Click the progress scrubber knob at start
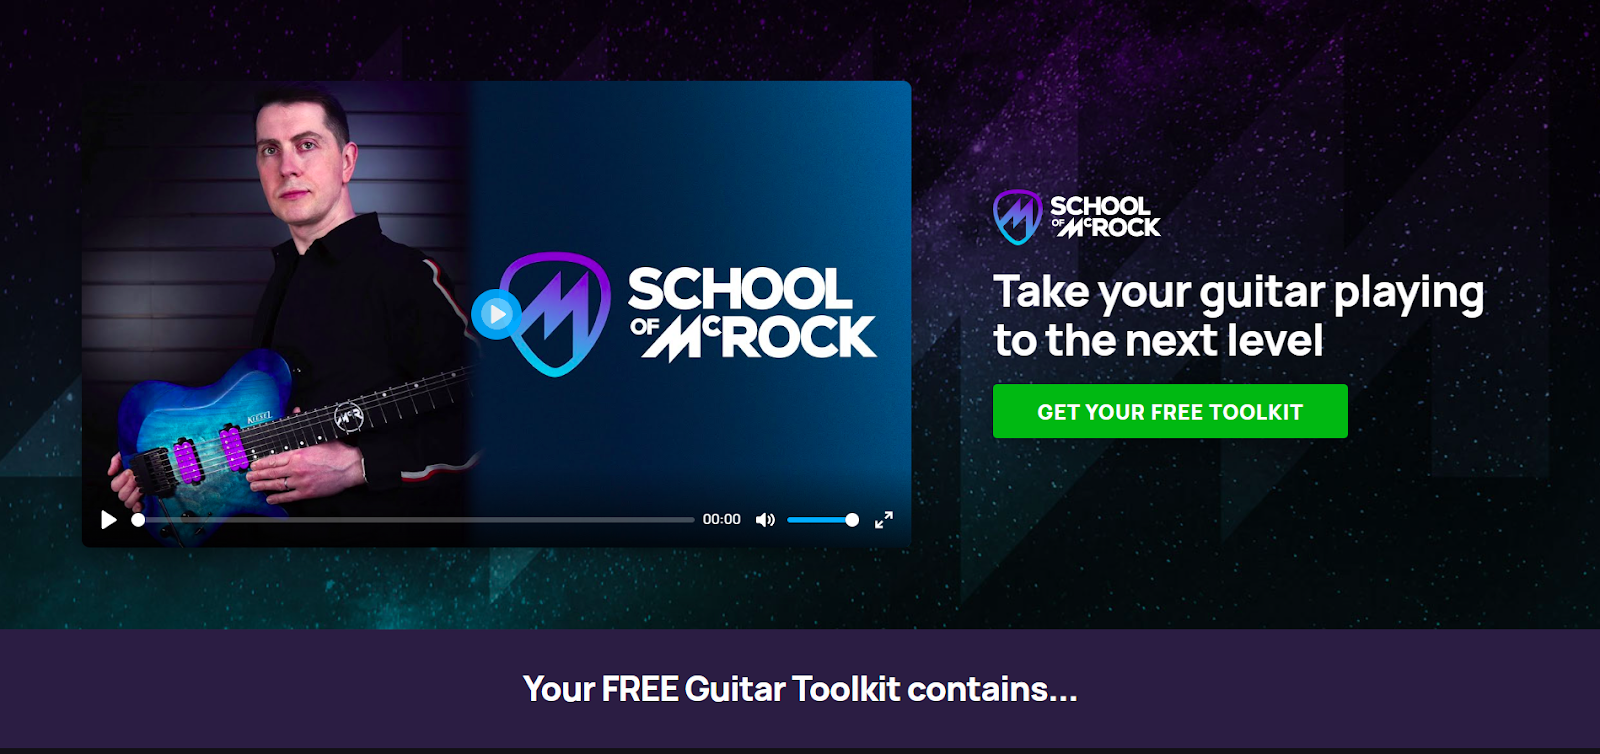The image size is (1600, 754). [x=138, y=520]
